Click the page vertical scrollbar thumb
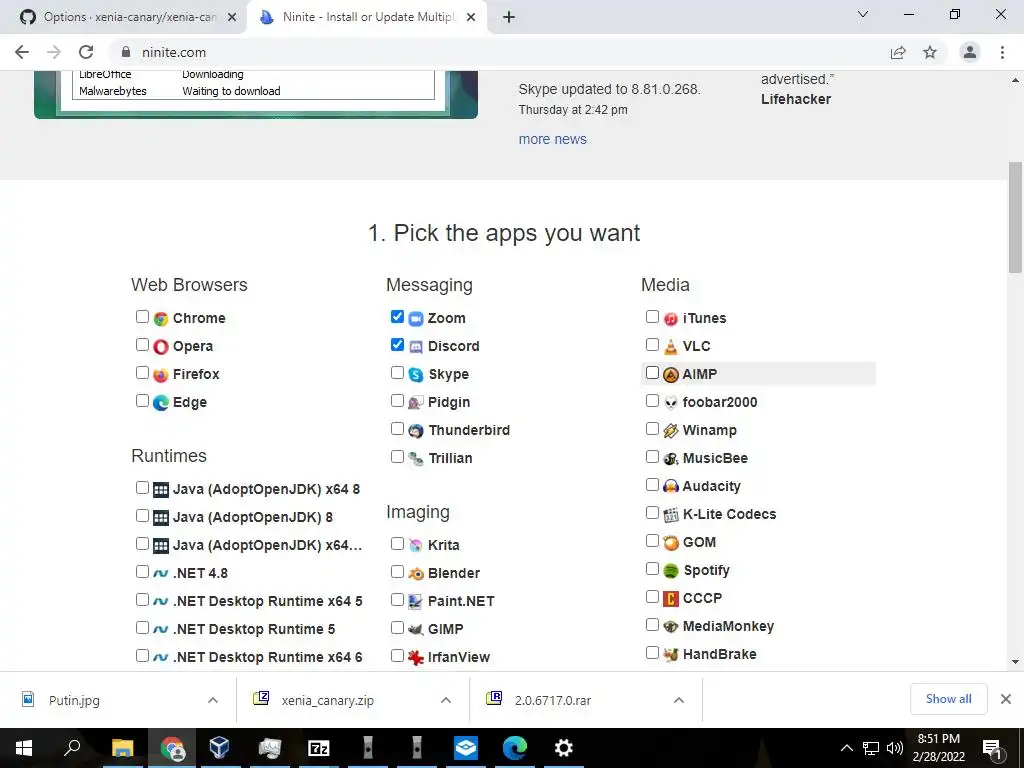1024x768 pixels. click(1015, 217)
